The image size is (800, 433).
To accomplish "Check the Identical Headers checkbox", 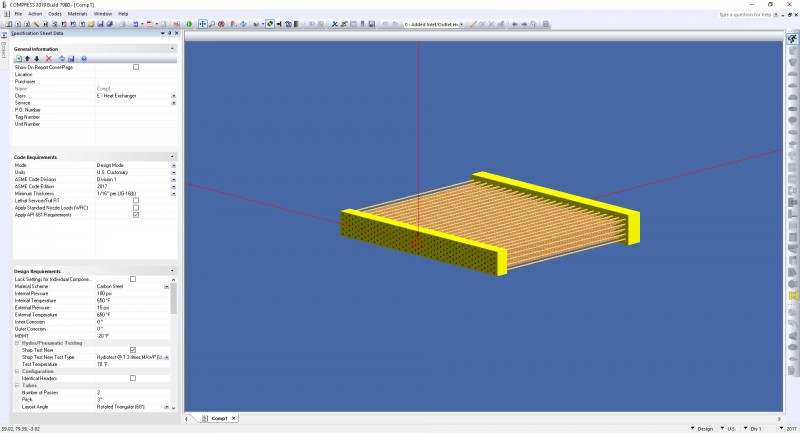I will click(133, 378).
